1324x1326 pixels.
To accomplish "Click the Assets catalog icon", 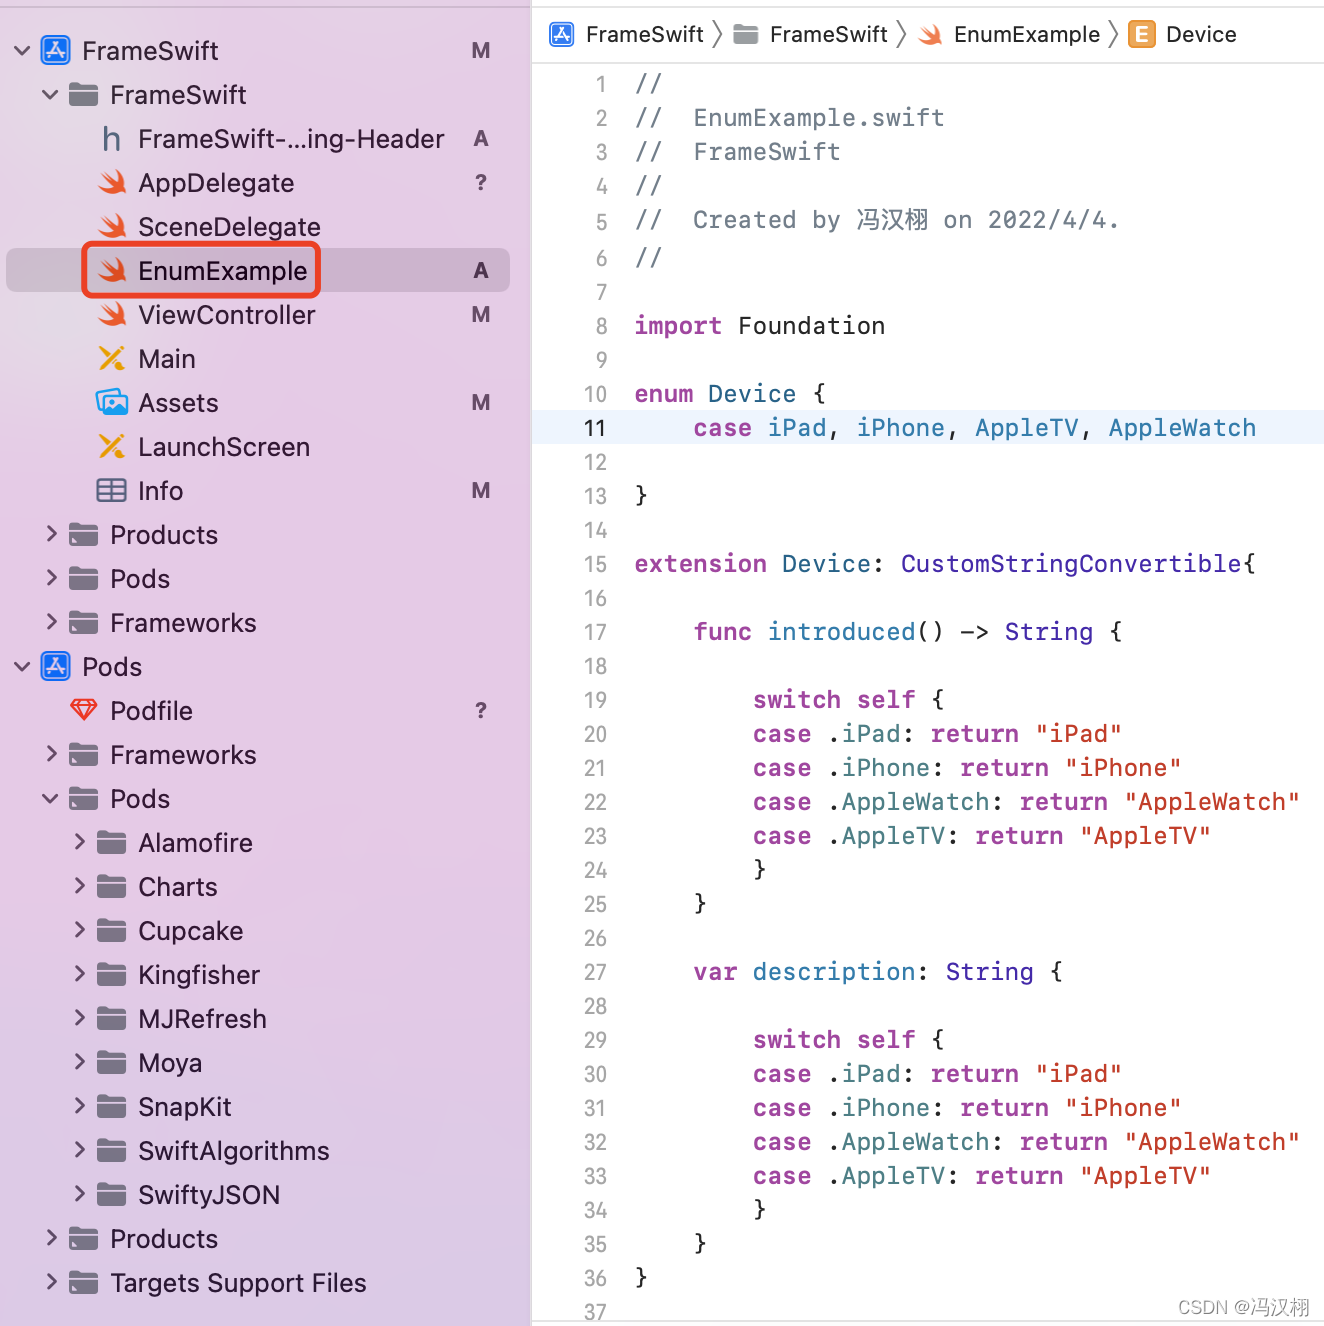I will [112, 402].
